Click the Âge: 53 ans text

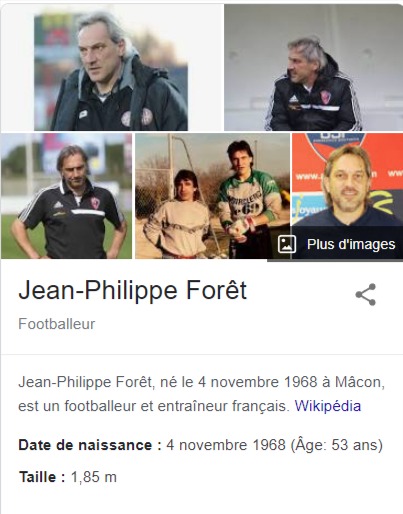pyautogui.click(x=337, y=445)
